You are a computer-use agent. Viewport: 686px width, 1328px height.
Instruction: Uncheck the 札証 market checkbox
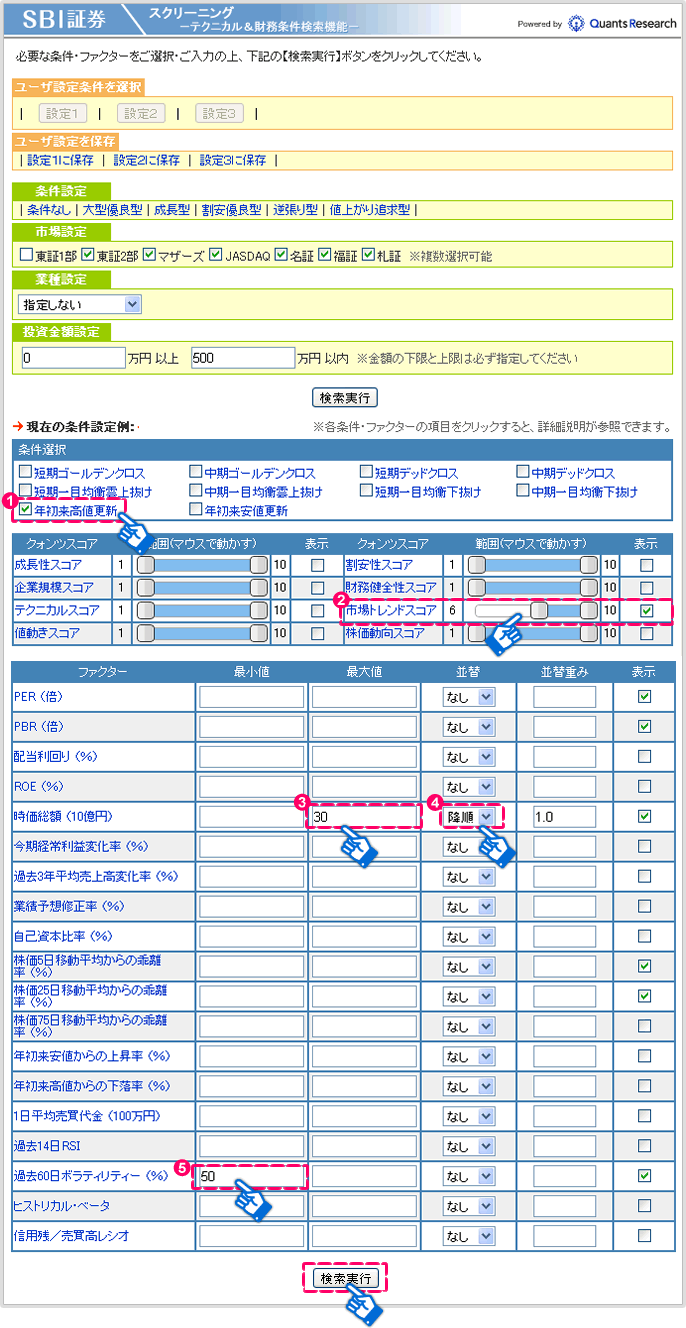tap(368, 255)
